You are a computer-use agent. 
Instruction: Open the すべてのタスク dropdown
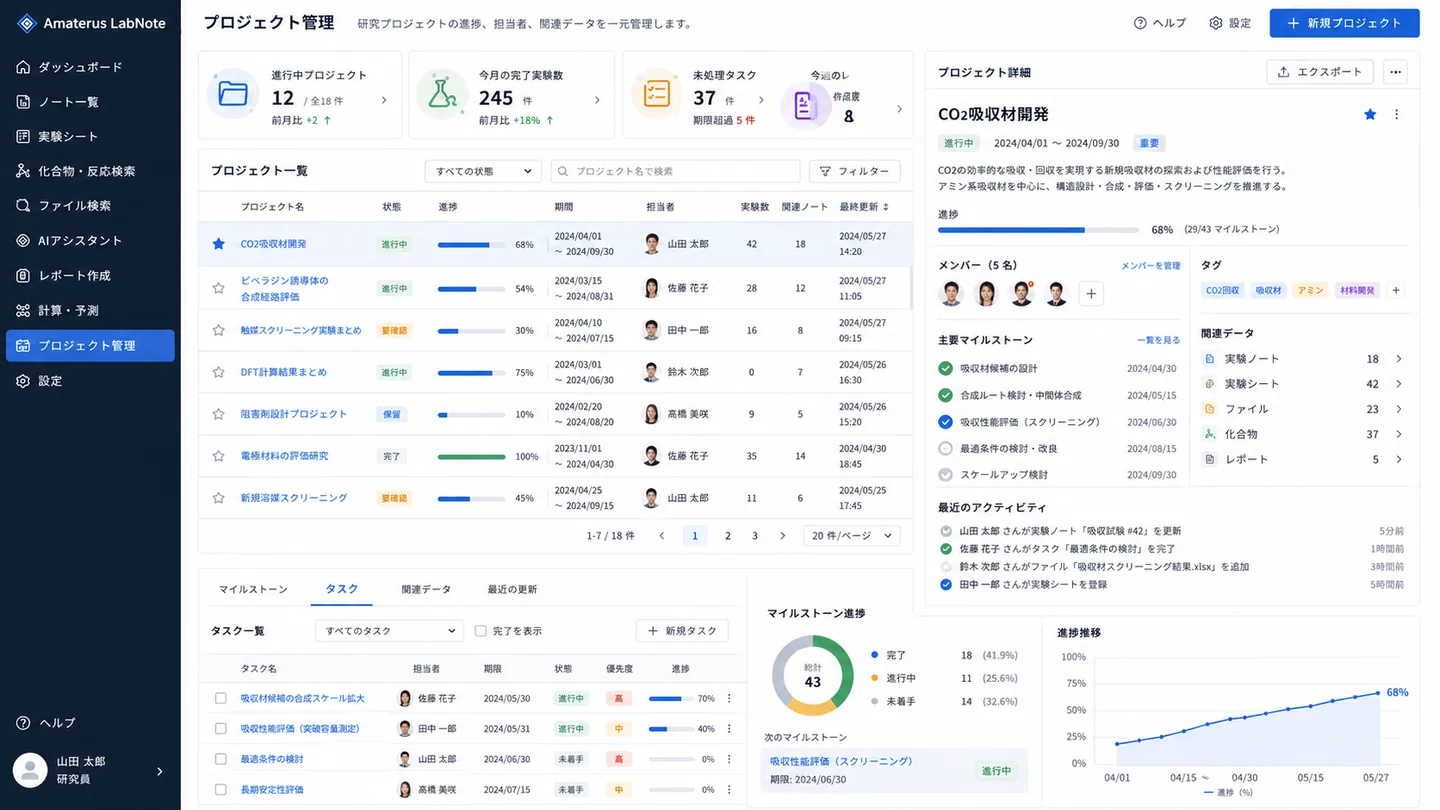pyautogui.click(x=389, y=631)
